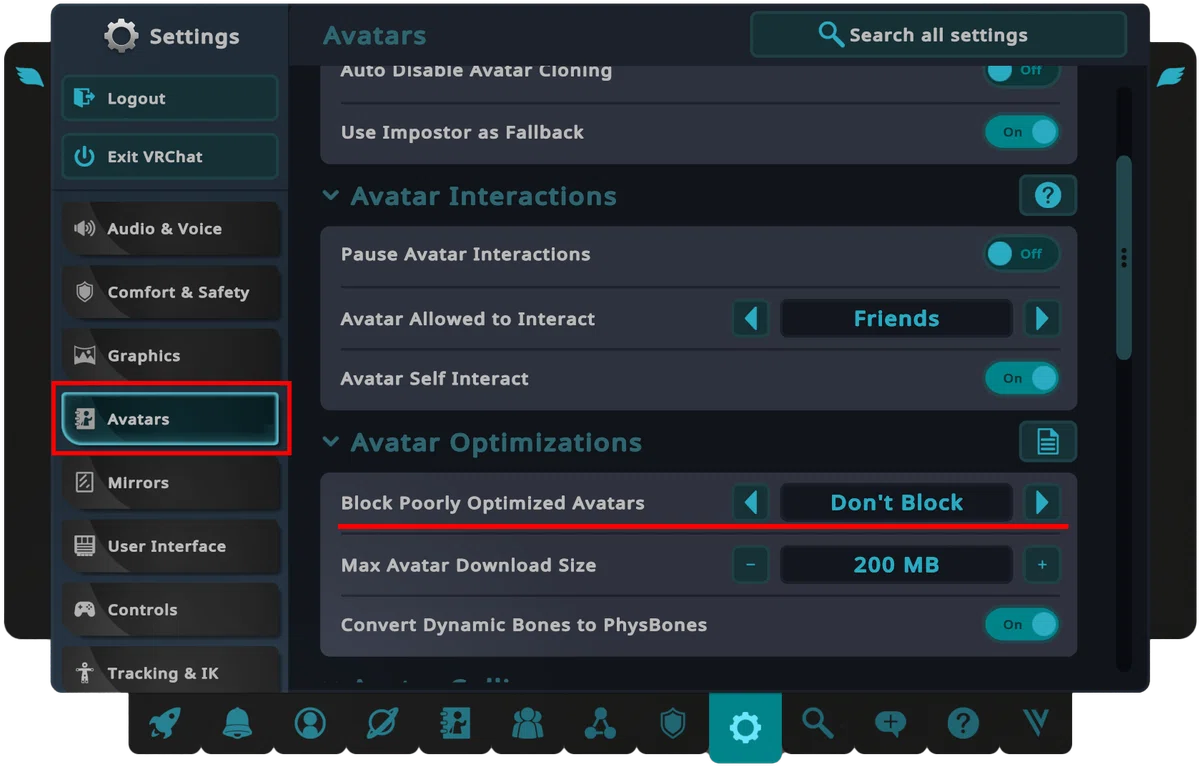Open the magnifier Search icon in bottom bar

pyautogui.click(x=818, y=723)
